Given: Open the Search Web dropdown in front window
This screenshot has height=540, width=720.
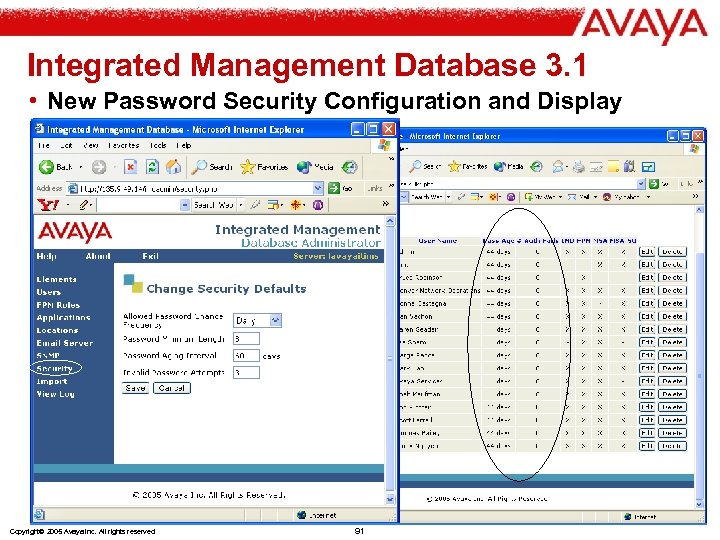Looking at the screenshot, I should tap(241, 205).
